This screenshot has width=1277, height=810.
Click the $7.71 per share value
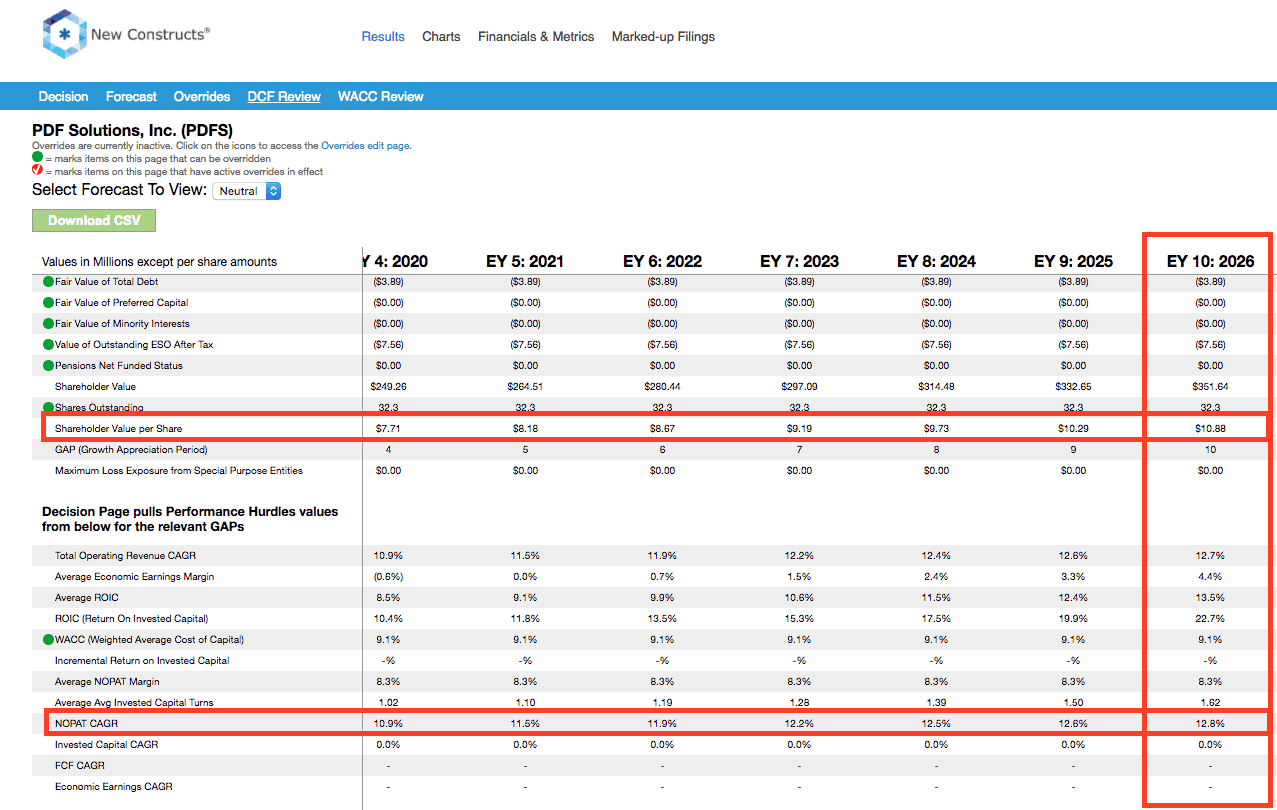(388, 429)
